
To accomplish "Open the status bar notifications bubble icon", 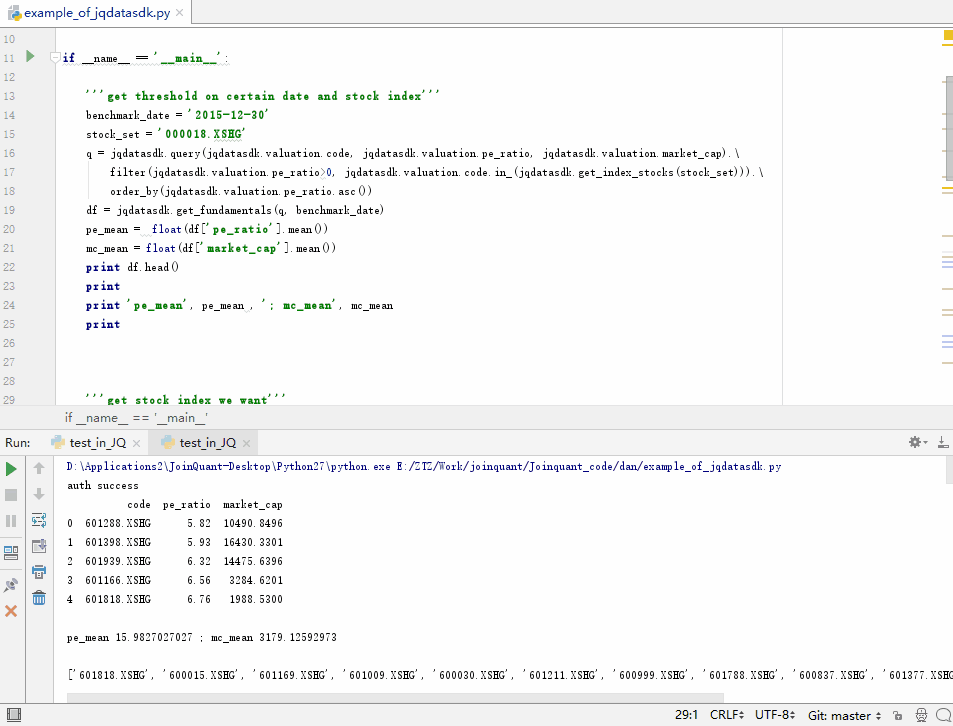I will [x=943, y=716].
